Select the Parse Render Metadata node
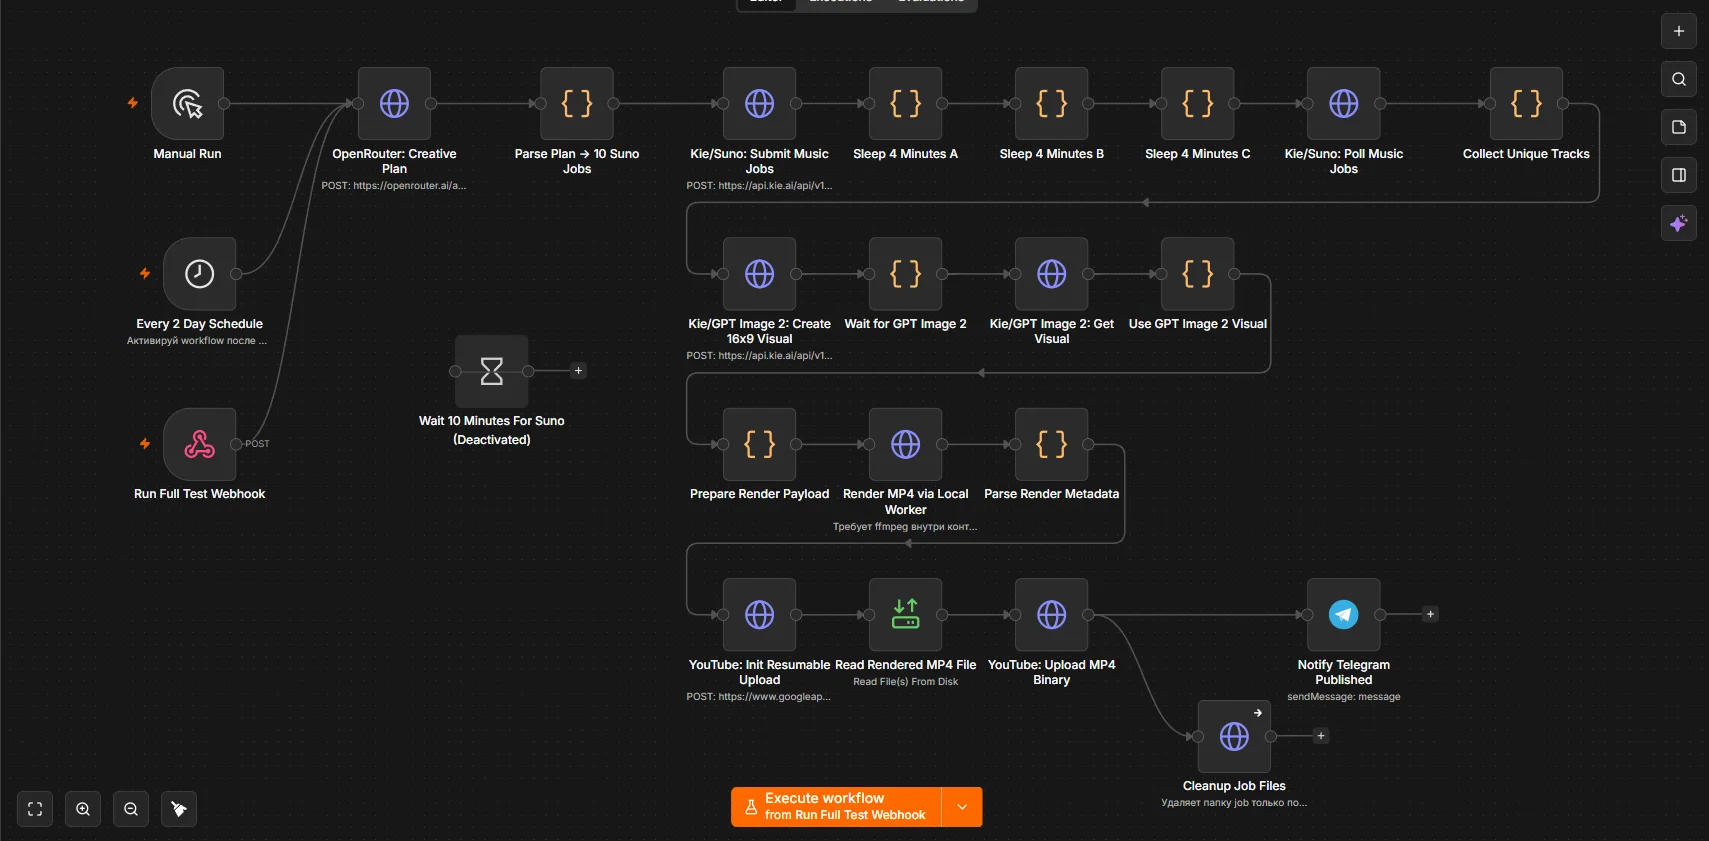Screen dimensions: 1709x841 1051,444
